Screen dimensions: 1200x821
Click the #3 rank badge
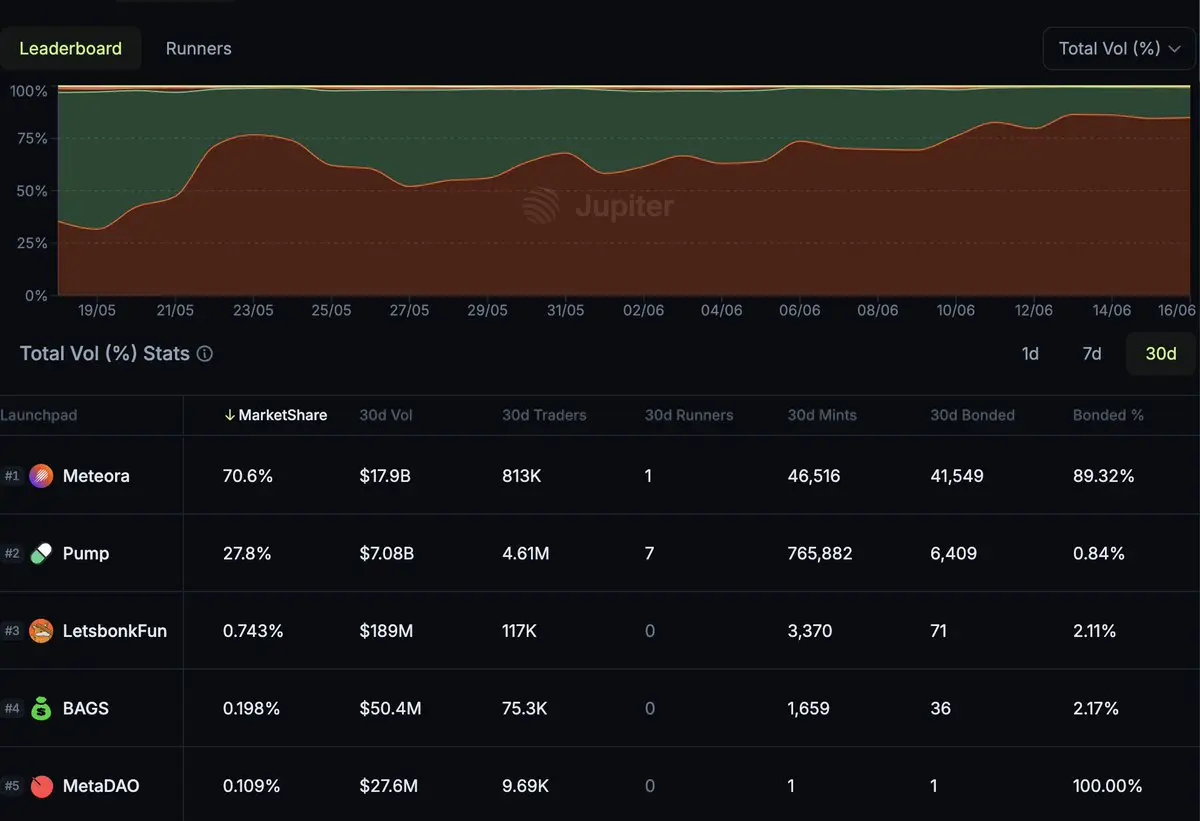(12, 631)
